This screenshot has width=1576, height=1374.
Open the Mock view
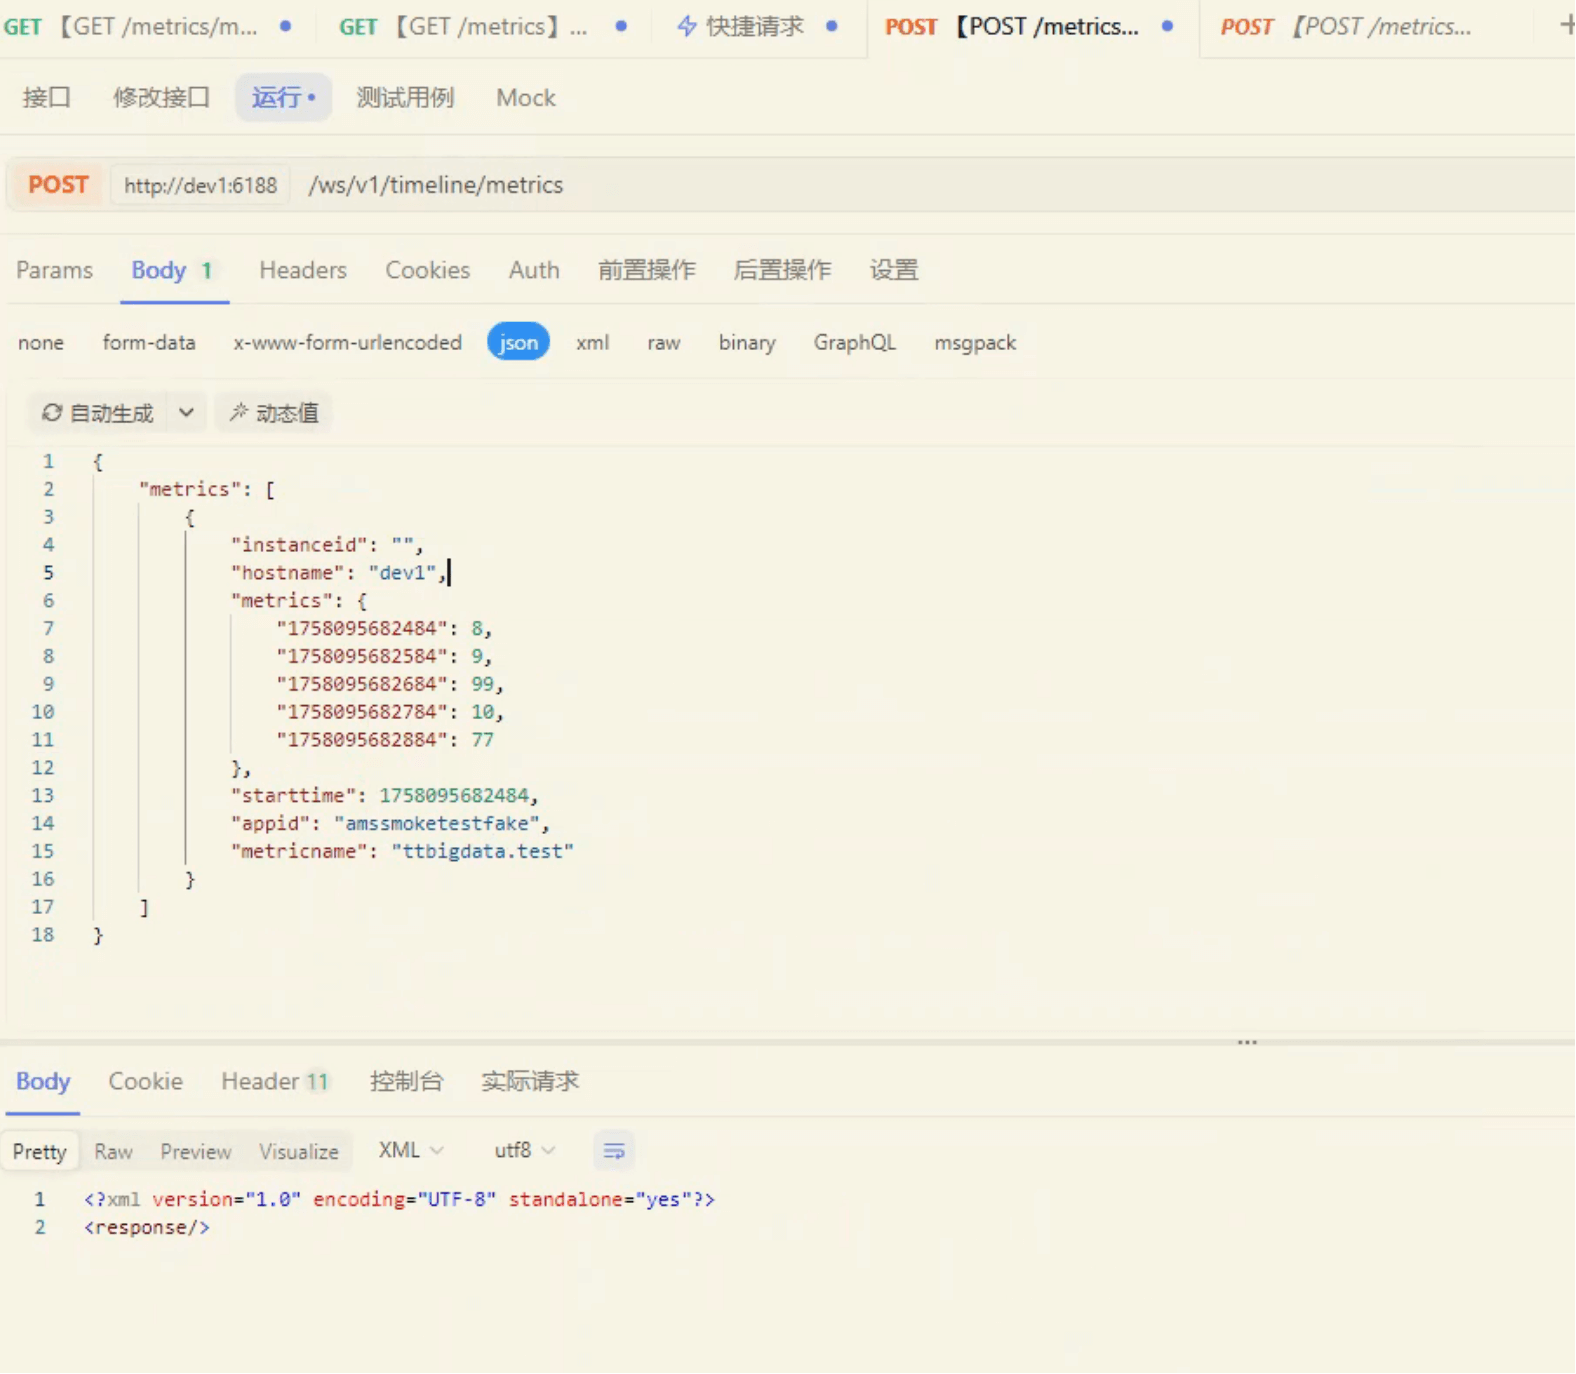525,98
